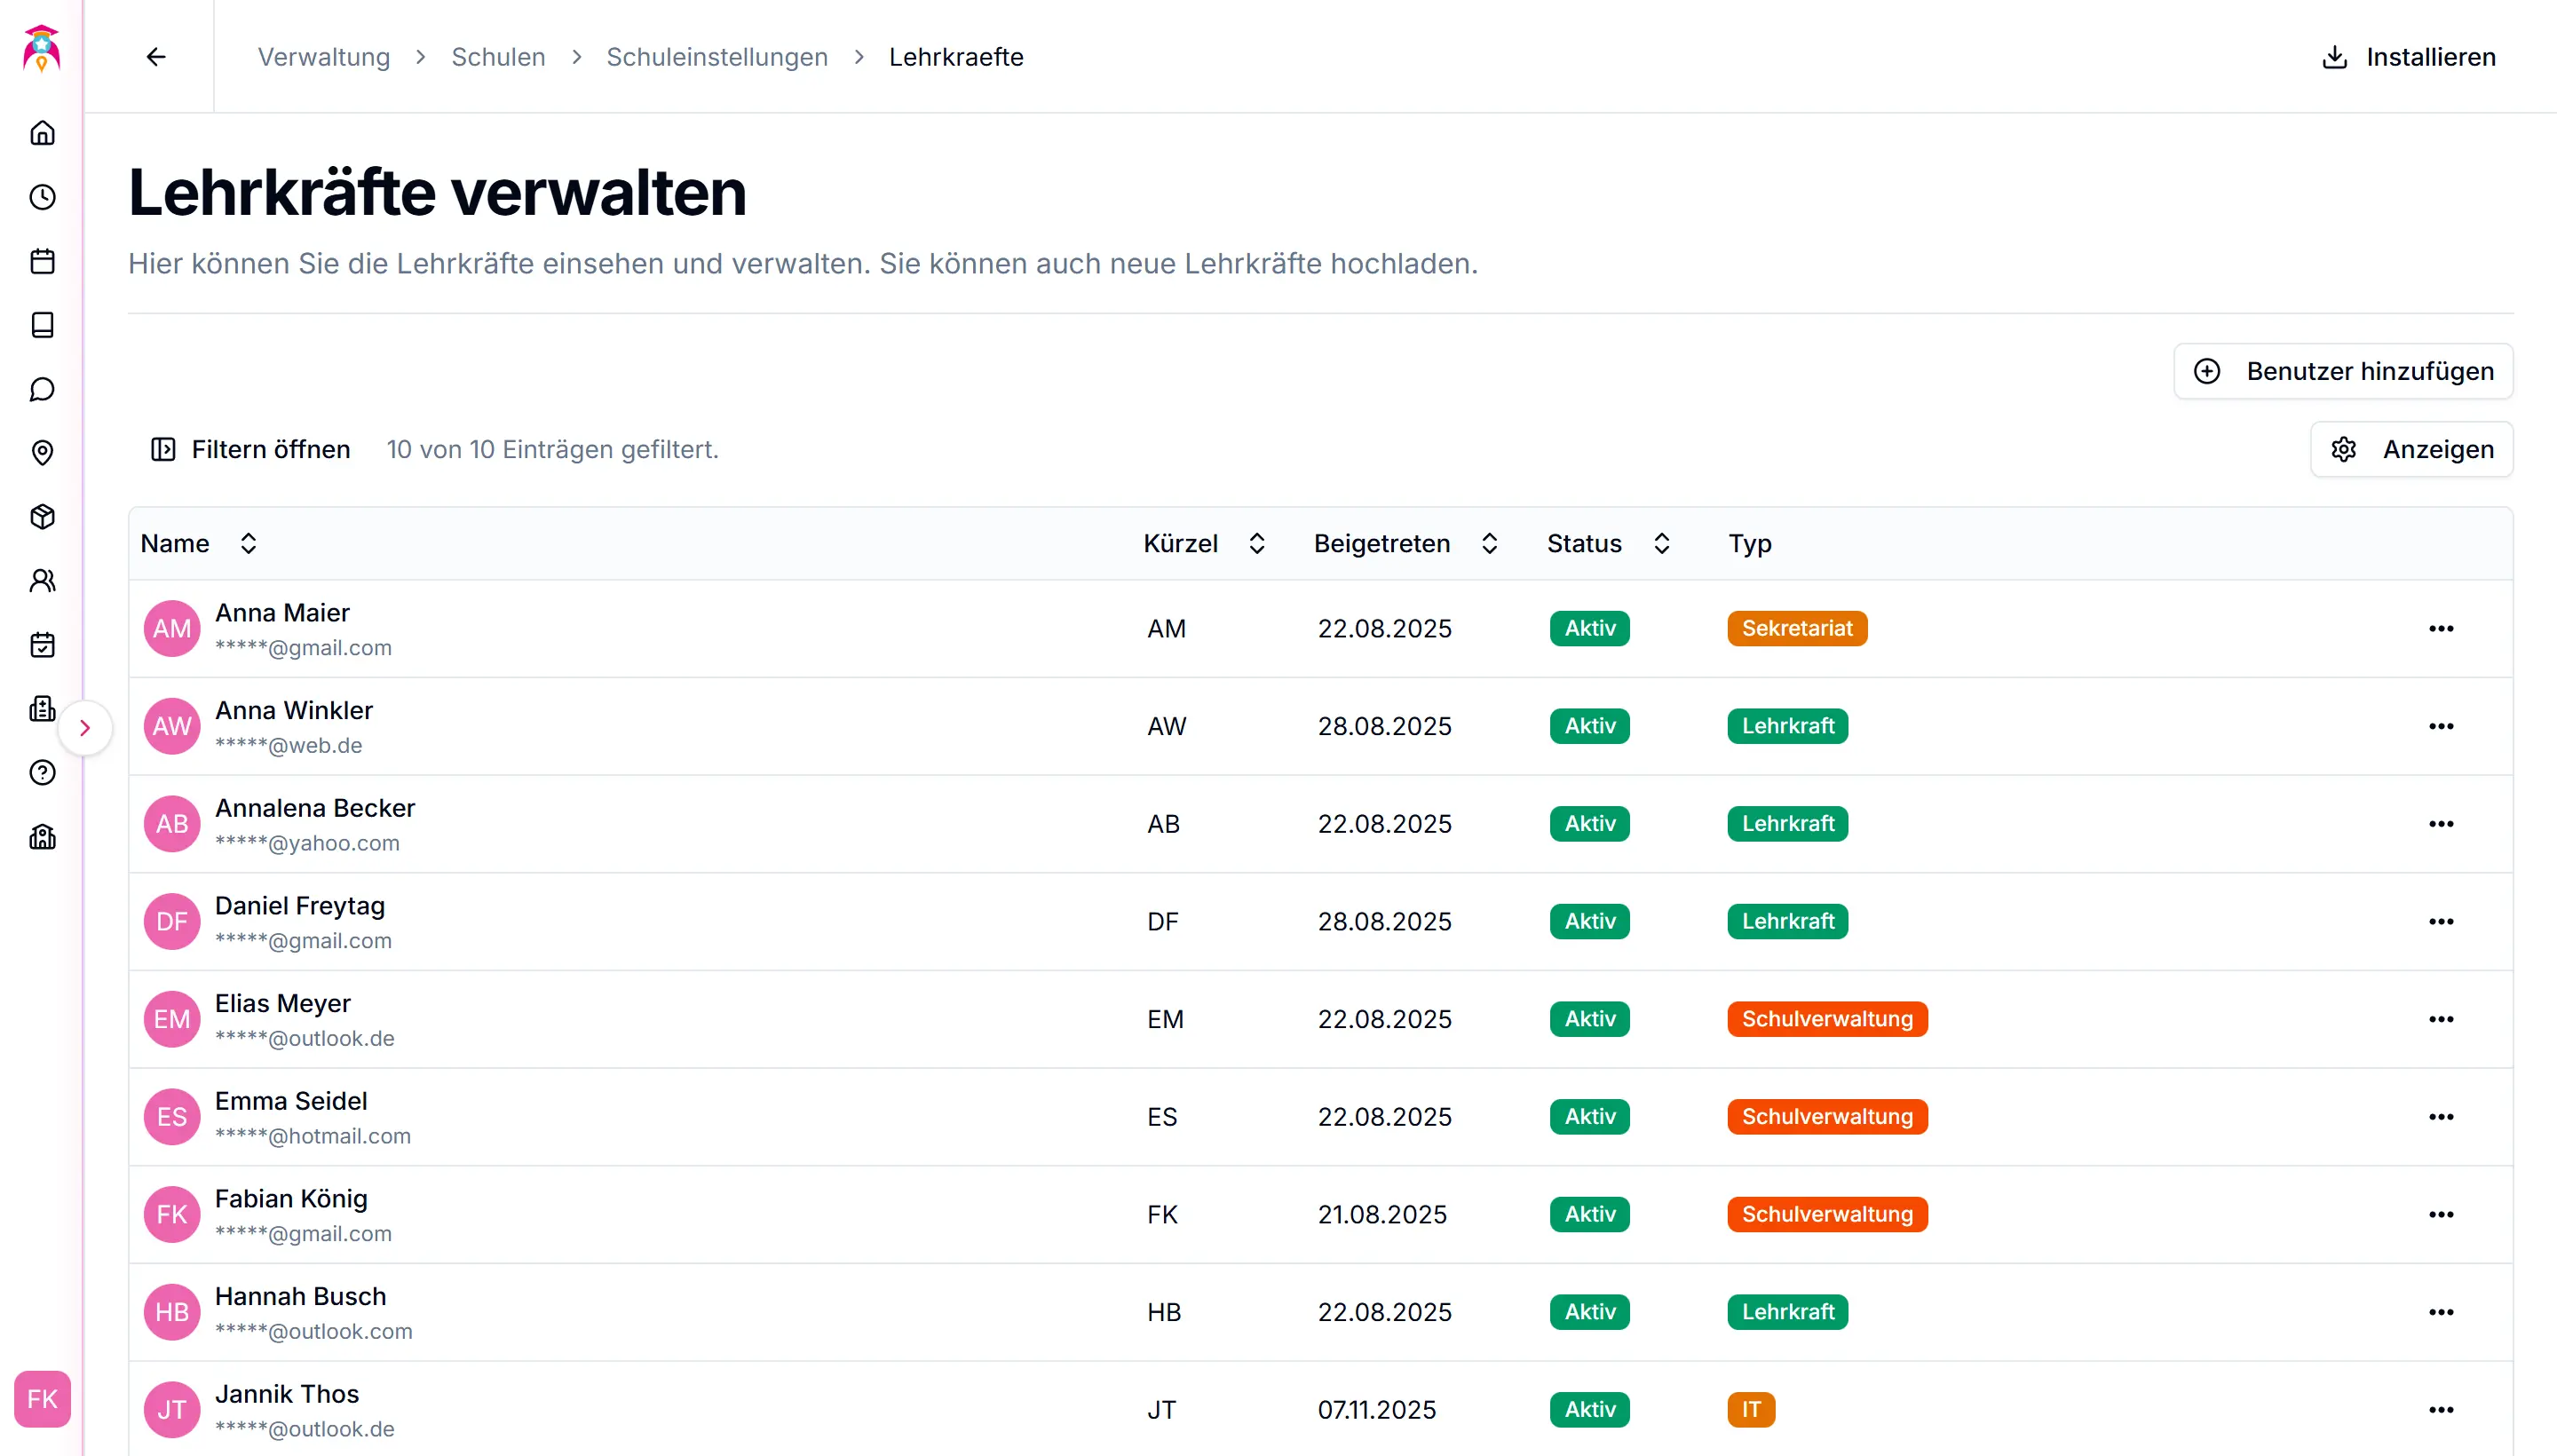Go back using the arrow icon
2557x1456 pixels.
click(156, 57)
